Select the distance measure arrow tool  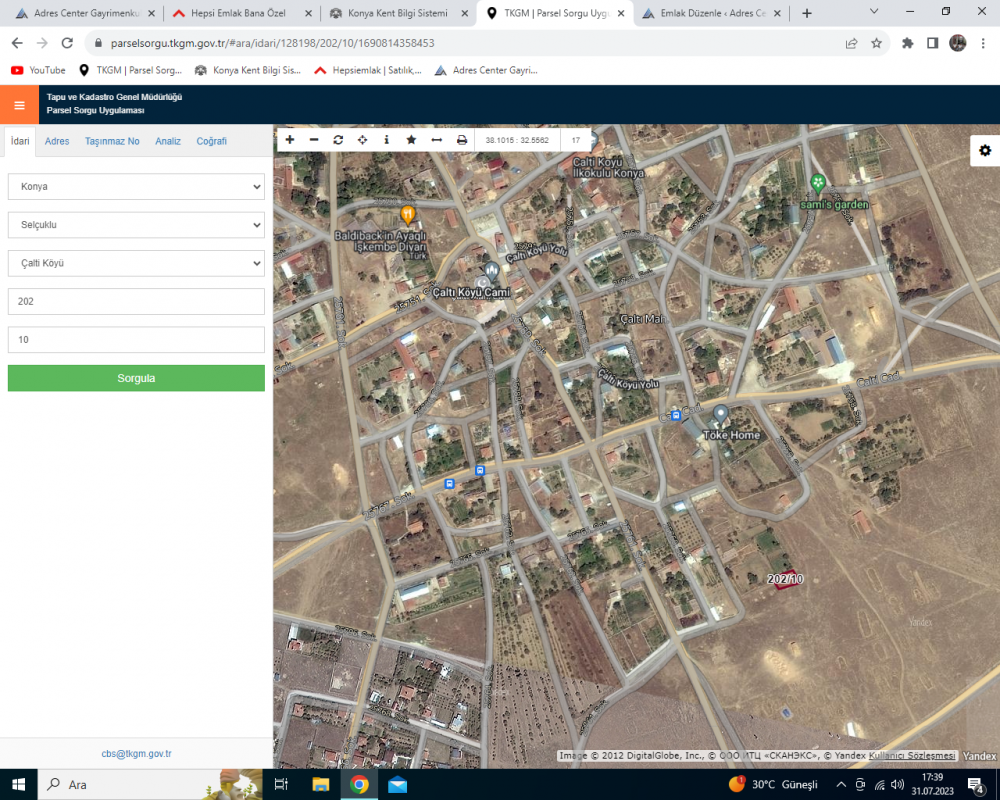point(437,140)
